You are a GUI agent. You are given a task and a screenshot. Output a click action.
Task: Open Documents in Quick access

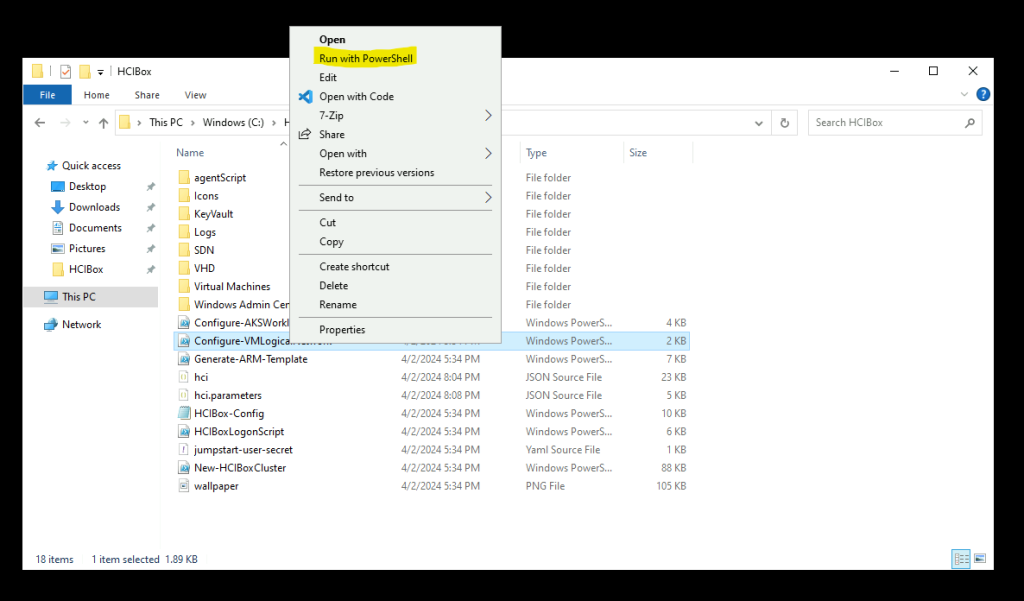point(95,228)
